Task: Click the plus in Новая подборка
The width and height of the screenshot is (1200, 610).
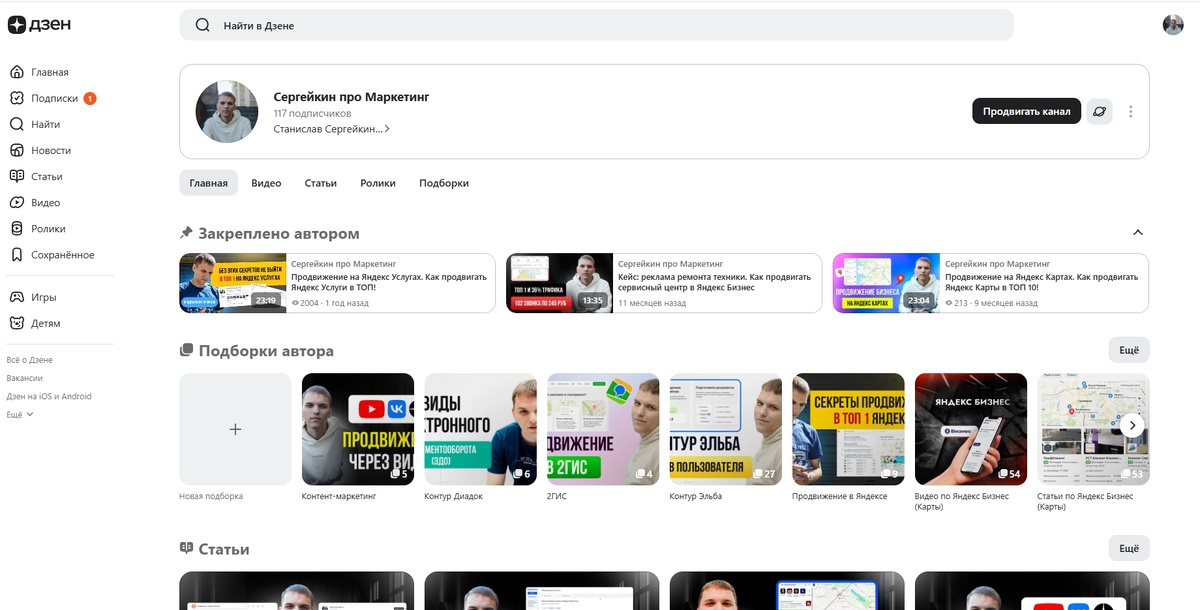Action: pyautogui.click(x=235, y=429)
